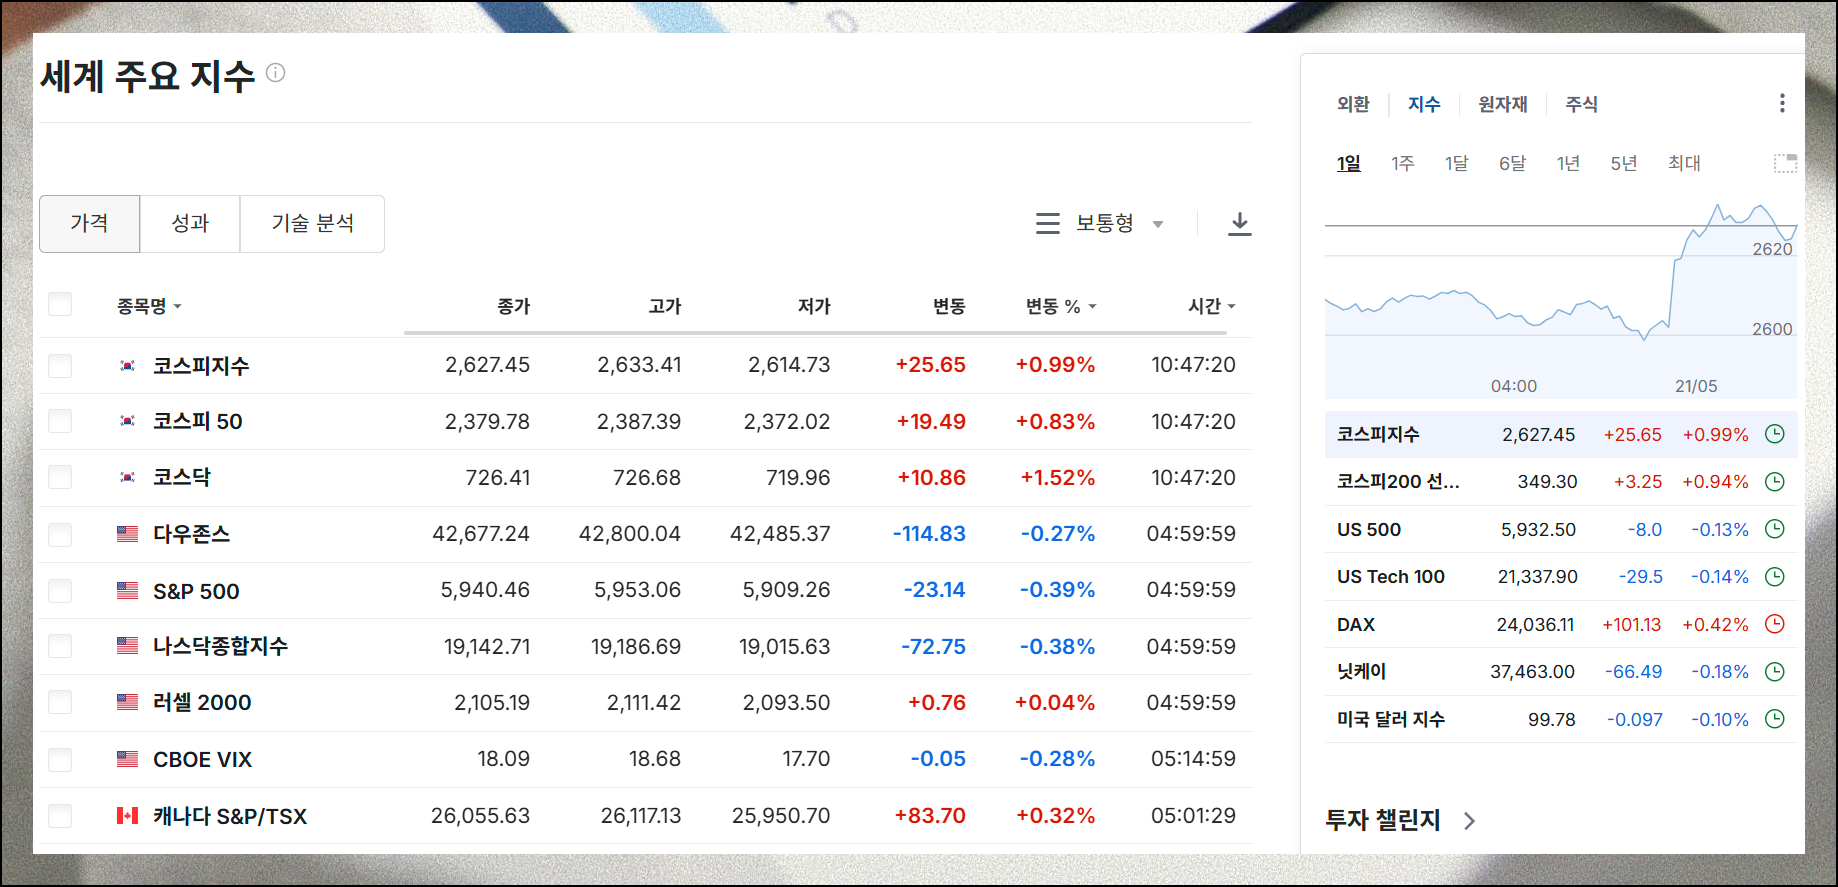
Task: Check the box for 코스피 50 row
Action: click(60, 421)
